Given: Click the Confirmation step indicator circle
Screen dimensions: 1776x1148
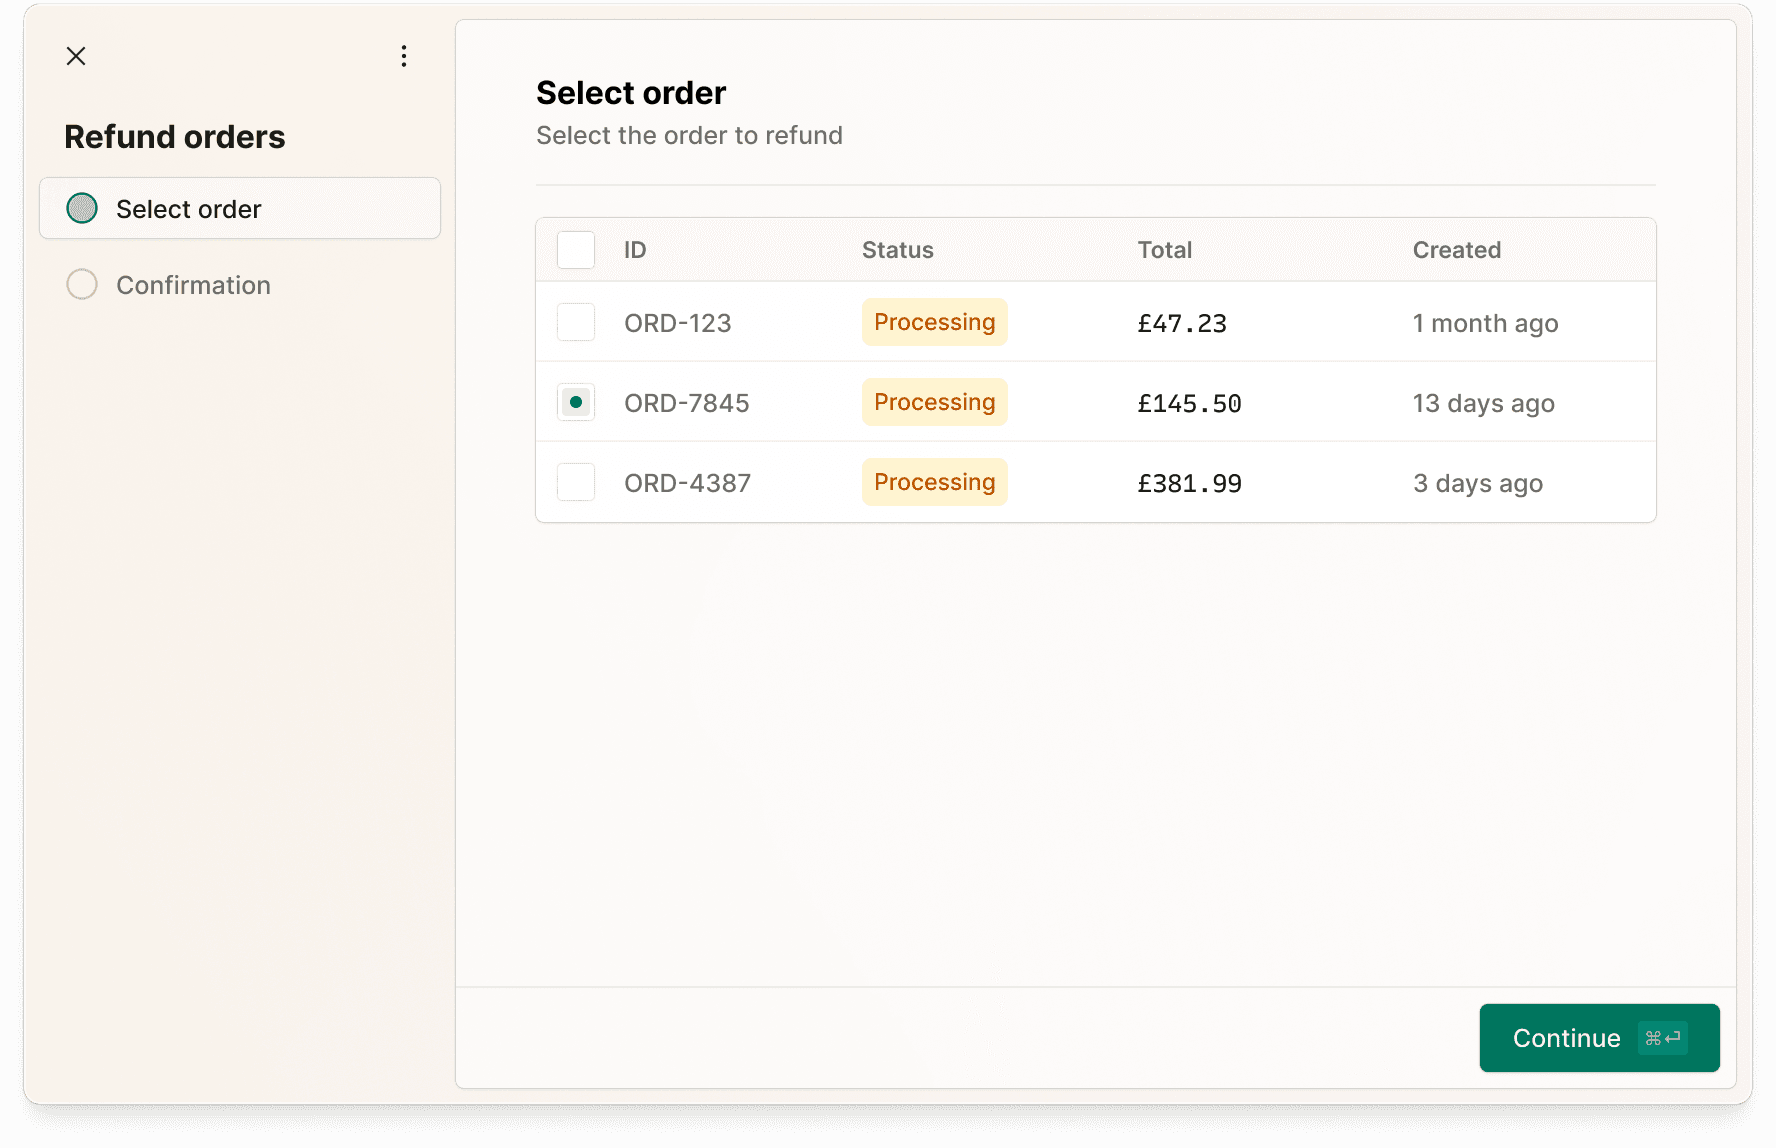Looking at the screenshot, I should [x=82, y=284].
